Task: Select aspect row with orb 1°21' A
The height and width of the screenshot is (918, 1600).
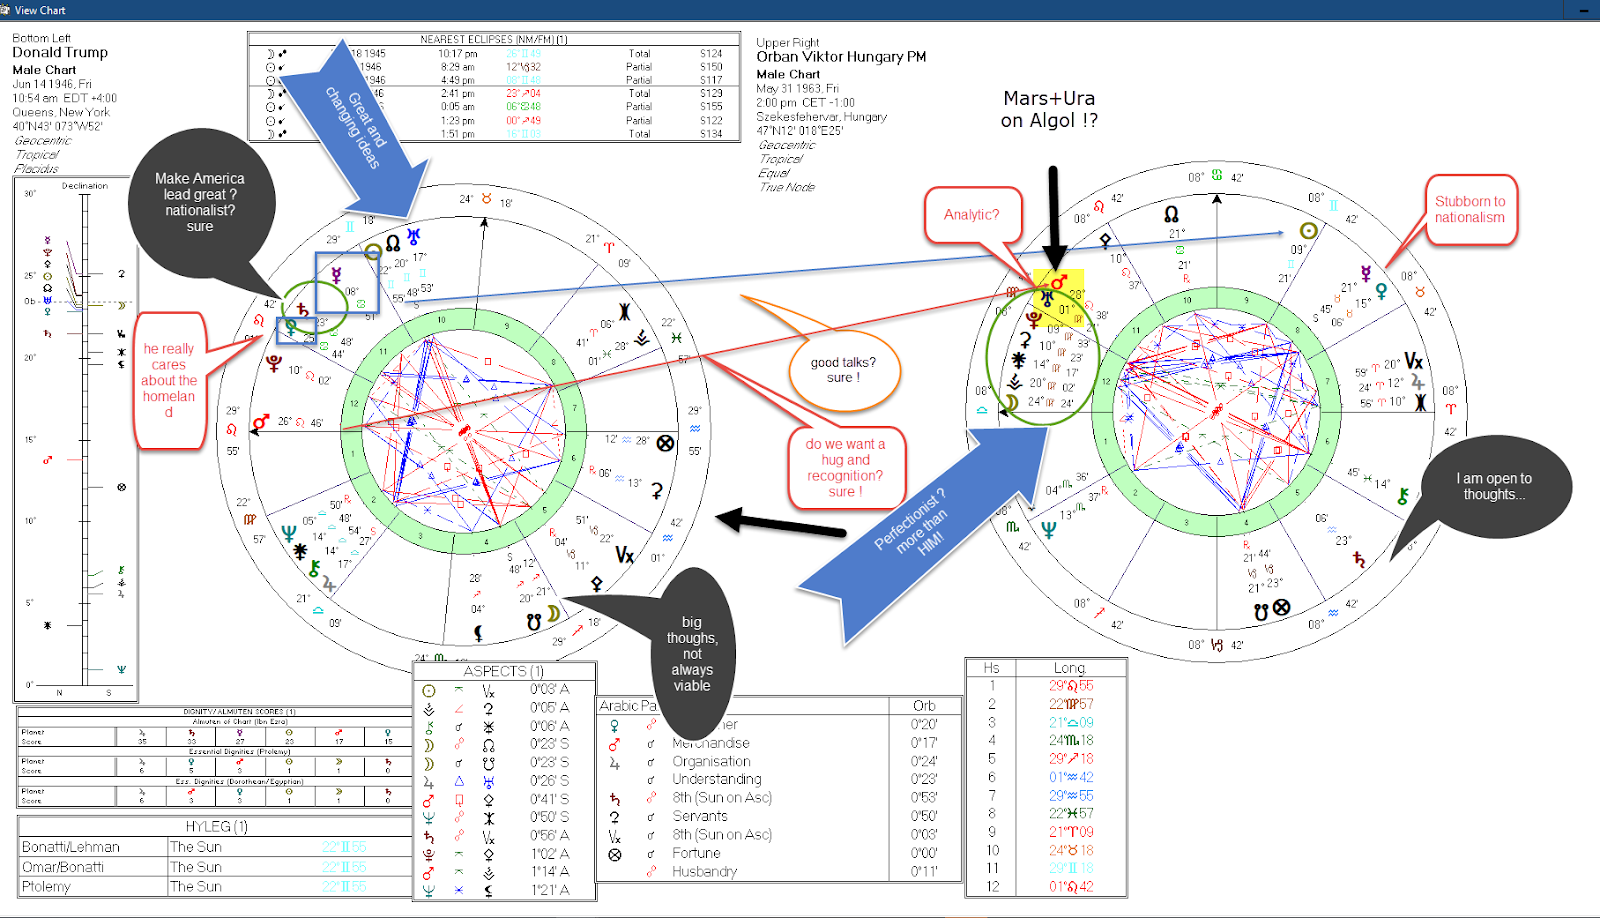Action: coord(504,890)
